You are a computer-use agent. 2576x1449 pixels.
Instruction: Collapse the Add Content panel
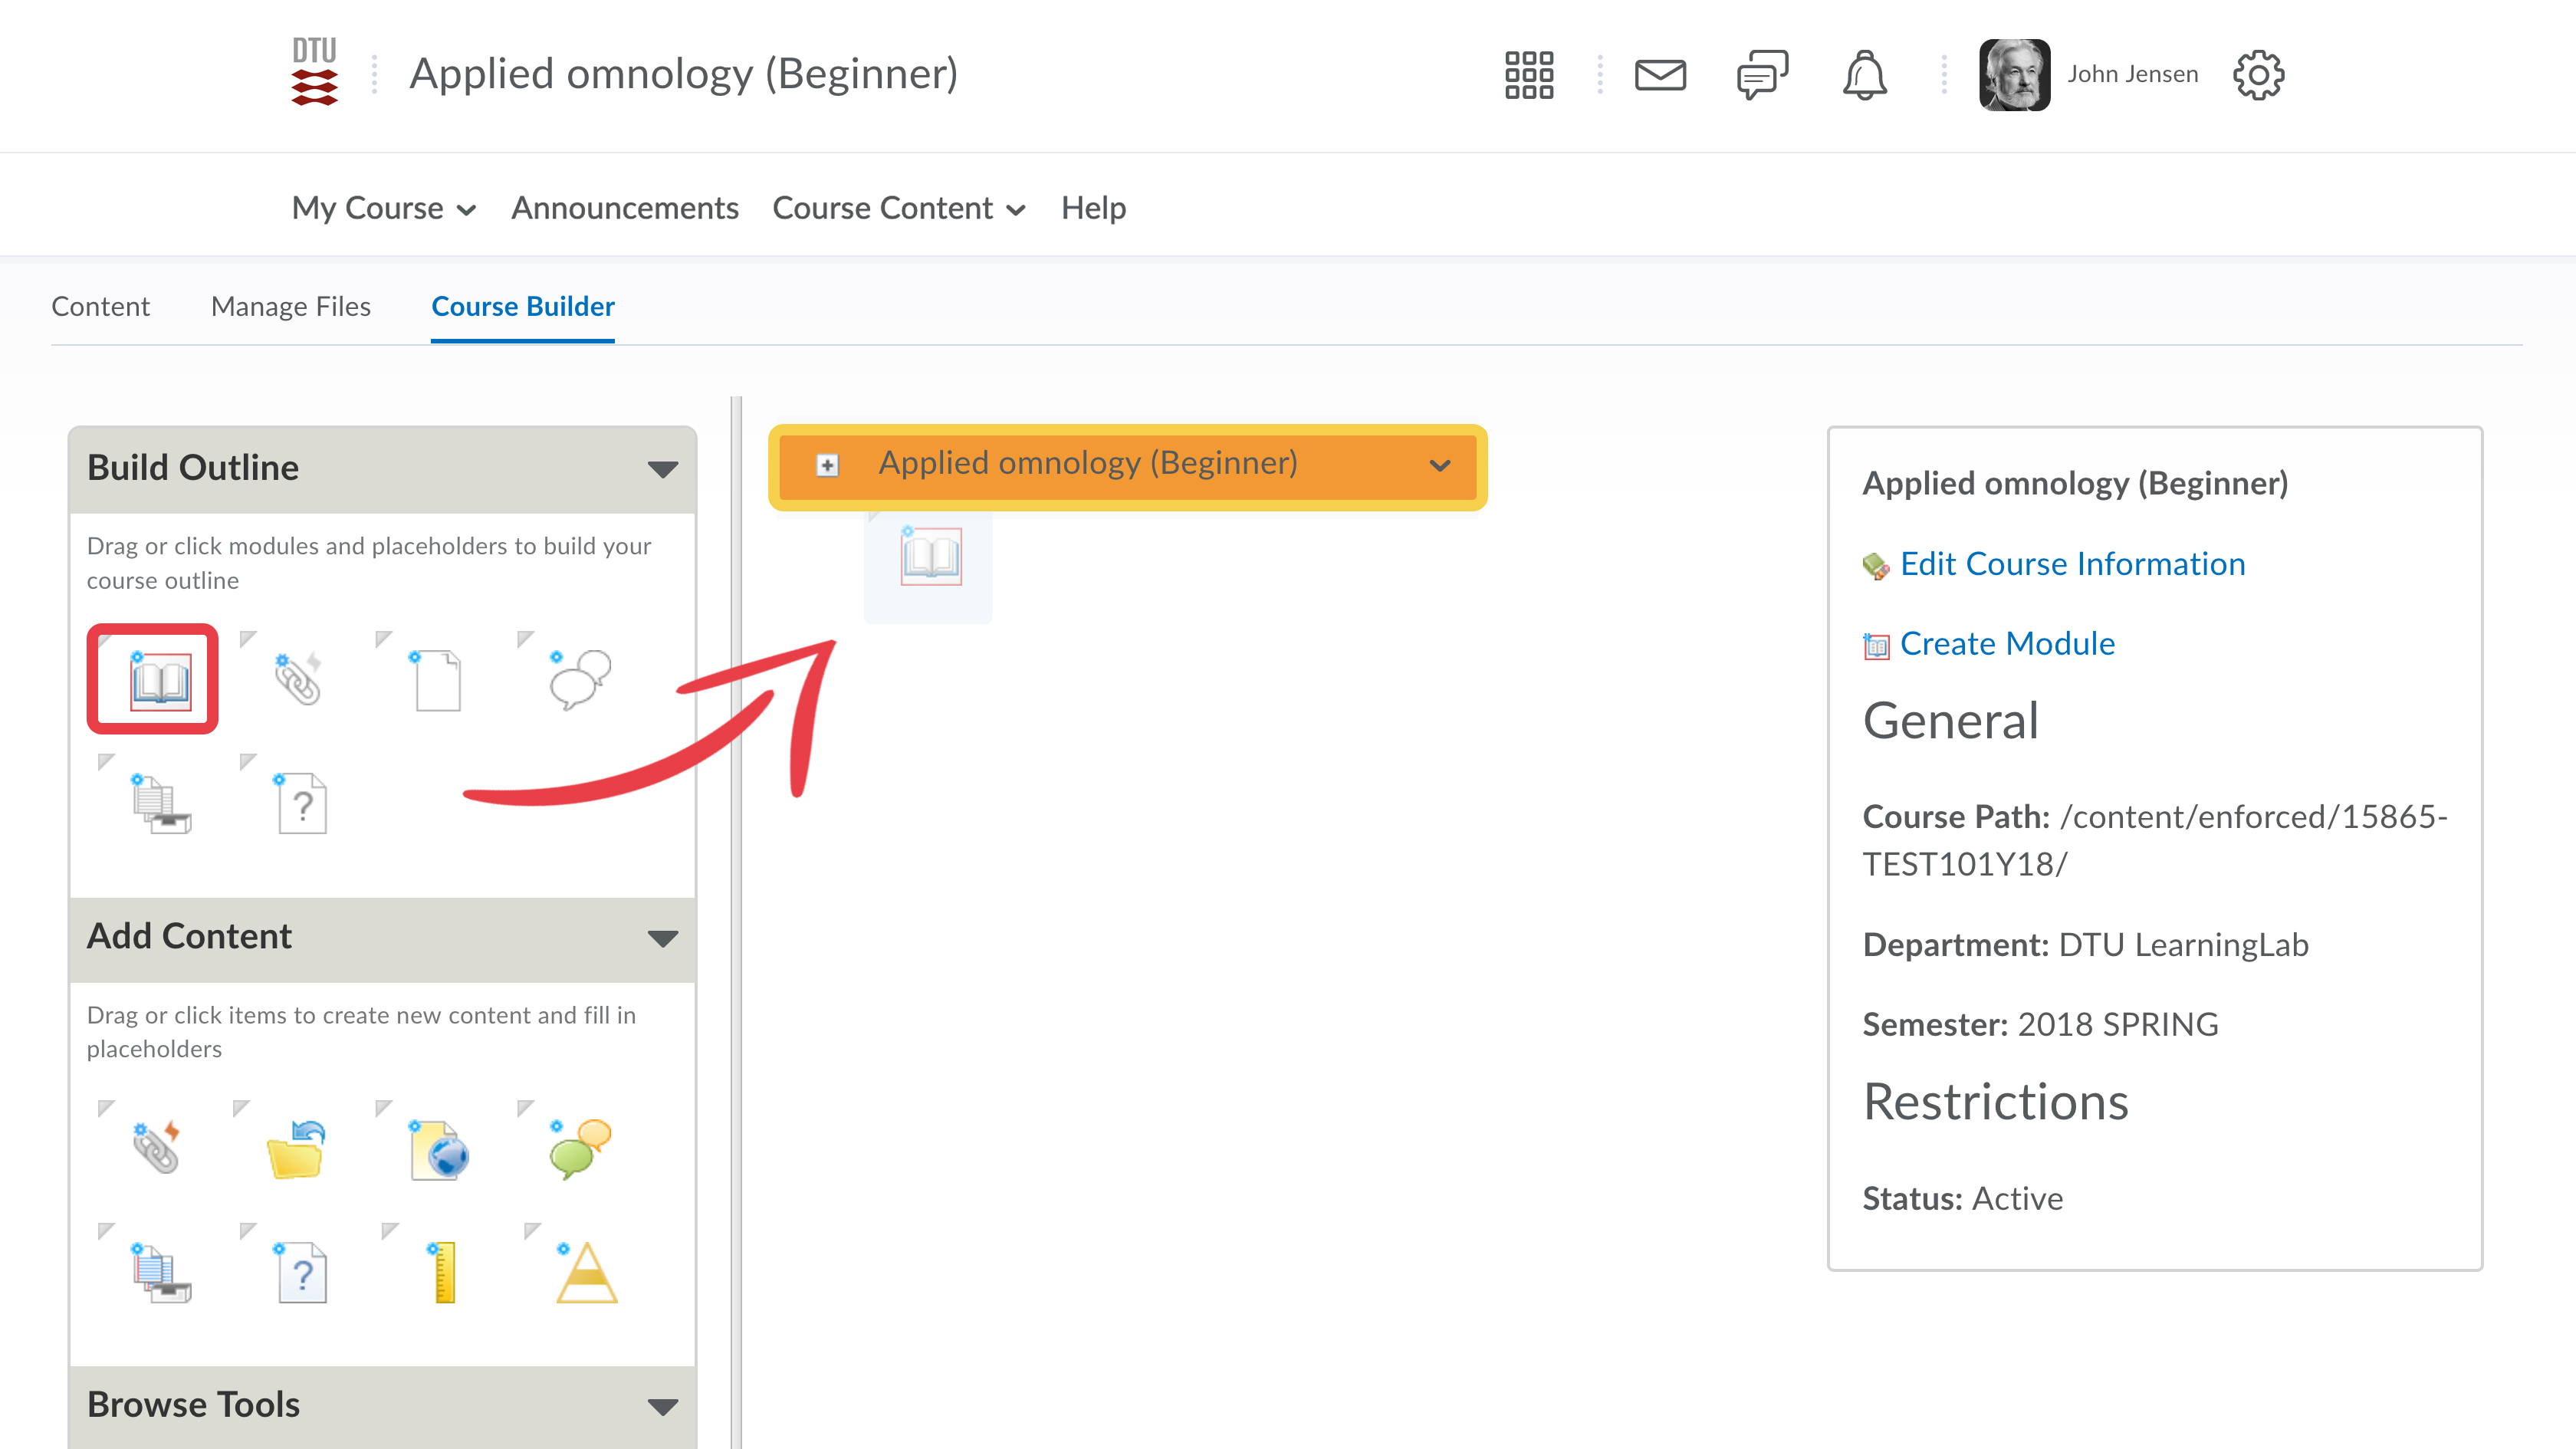662,938
